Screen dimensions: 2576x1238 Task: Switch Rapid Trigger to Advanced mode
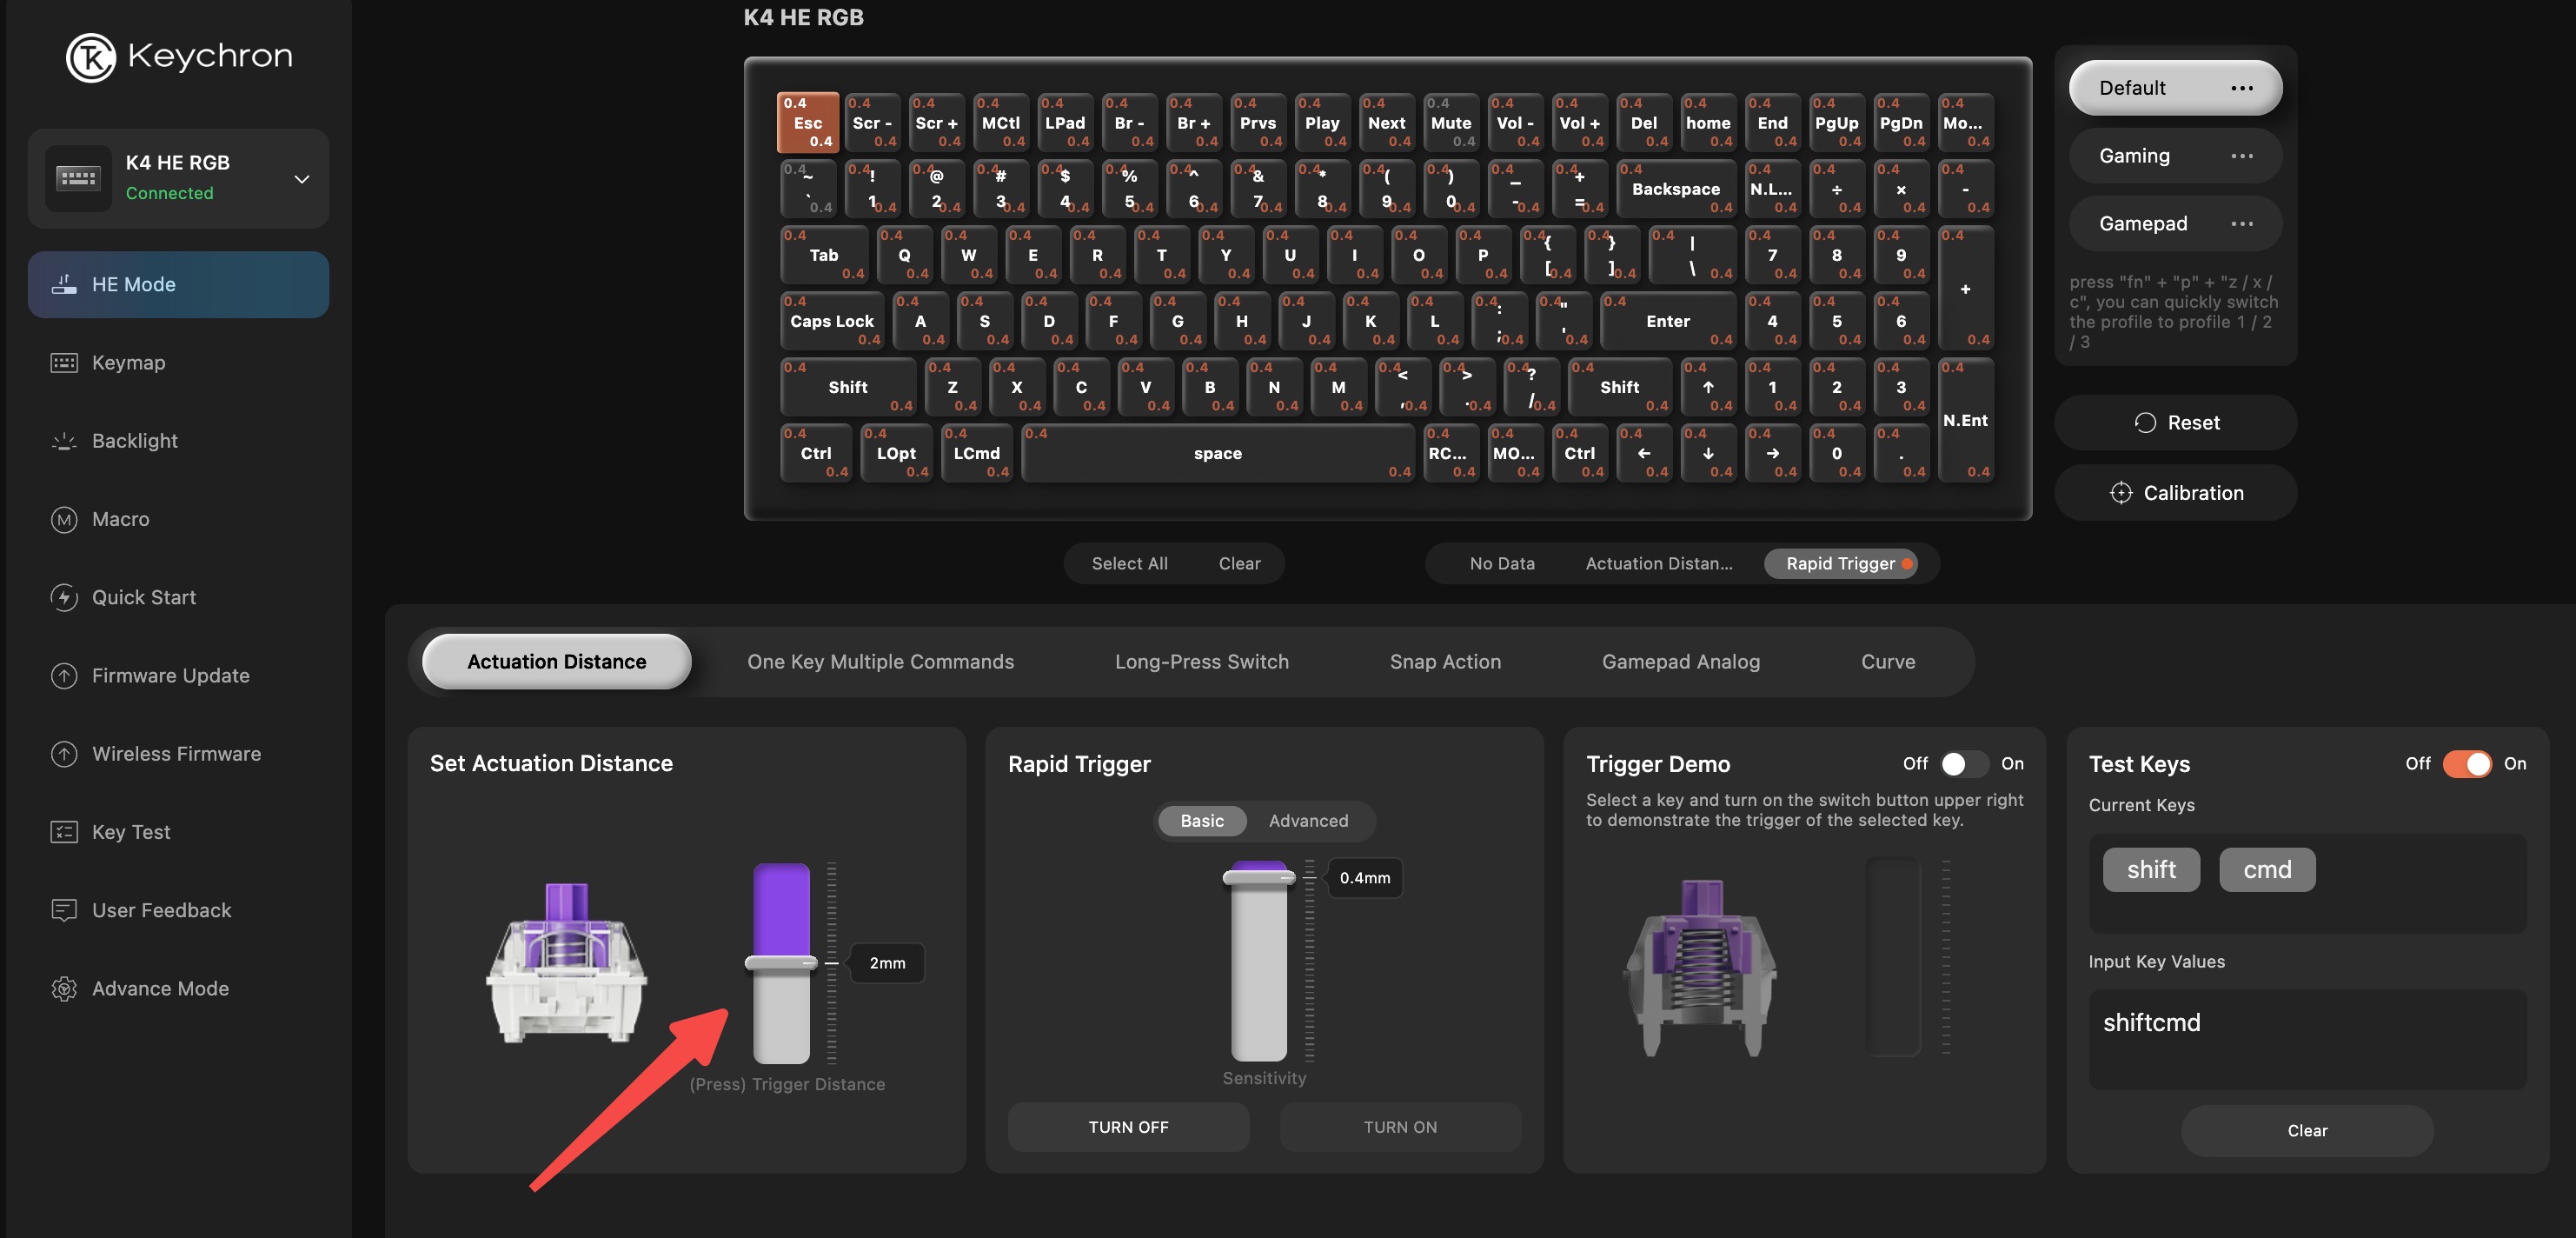[x=1308, y=820]
